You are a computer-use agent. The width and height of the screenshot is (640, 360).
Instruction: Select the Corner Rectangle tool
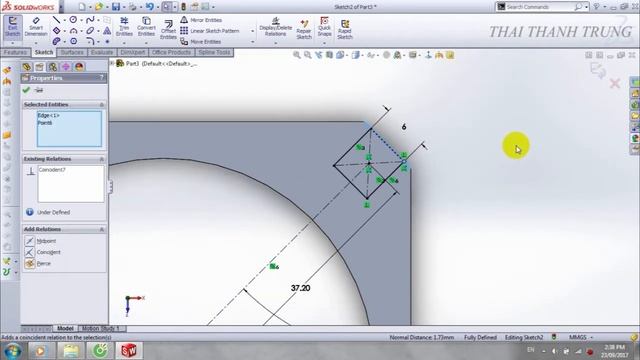pos(56,31)
